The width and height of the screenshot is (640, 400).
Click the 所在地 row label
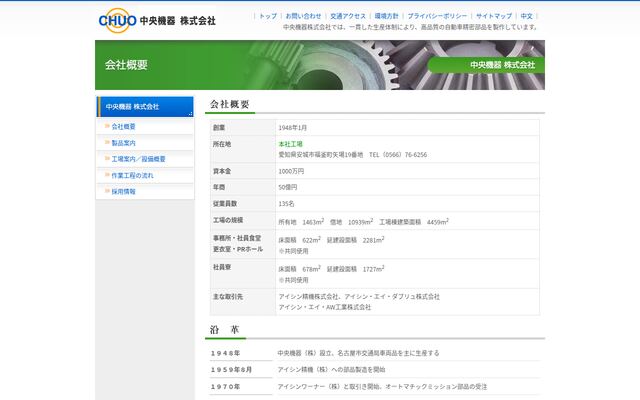[222, 144]
